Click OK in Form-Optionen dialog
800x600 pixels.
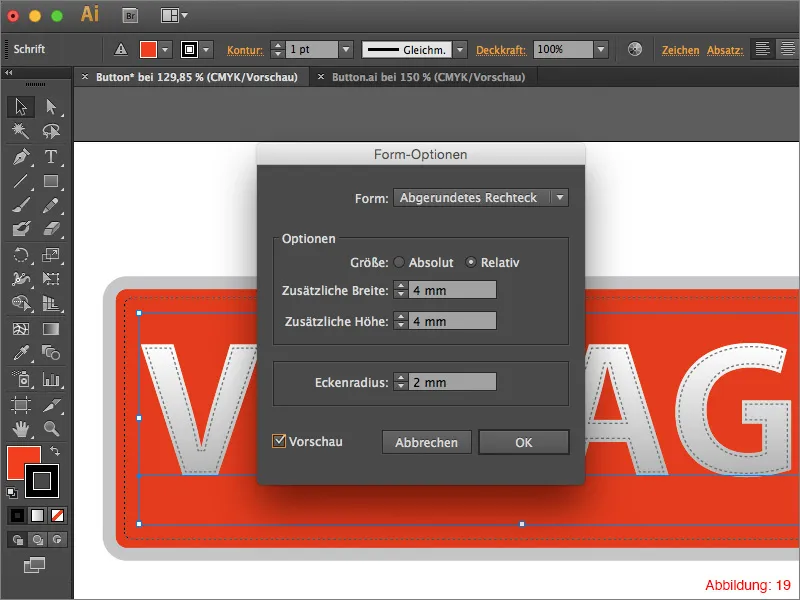tap(523, 442)
